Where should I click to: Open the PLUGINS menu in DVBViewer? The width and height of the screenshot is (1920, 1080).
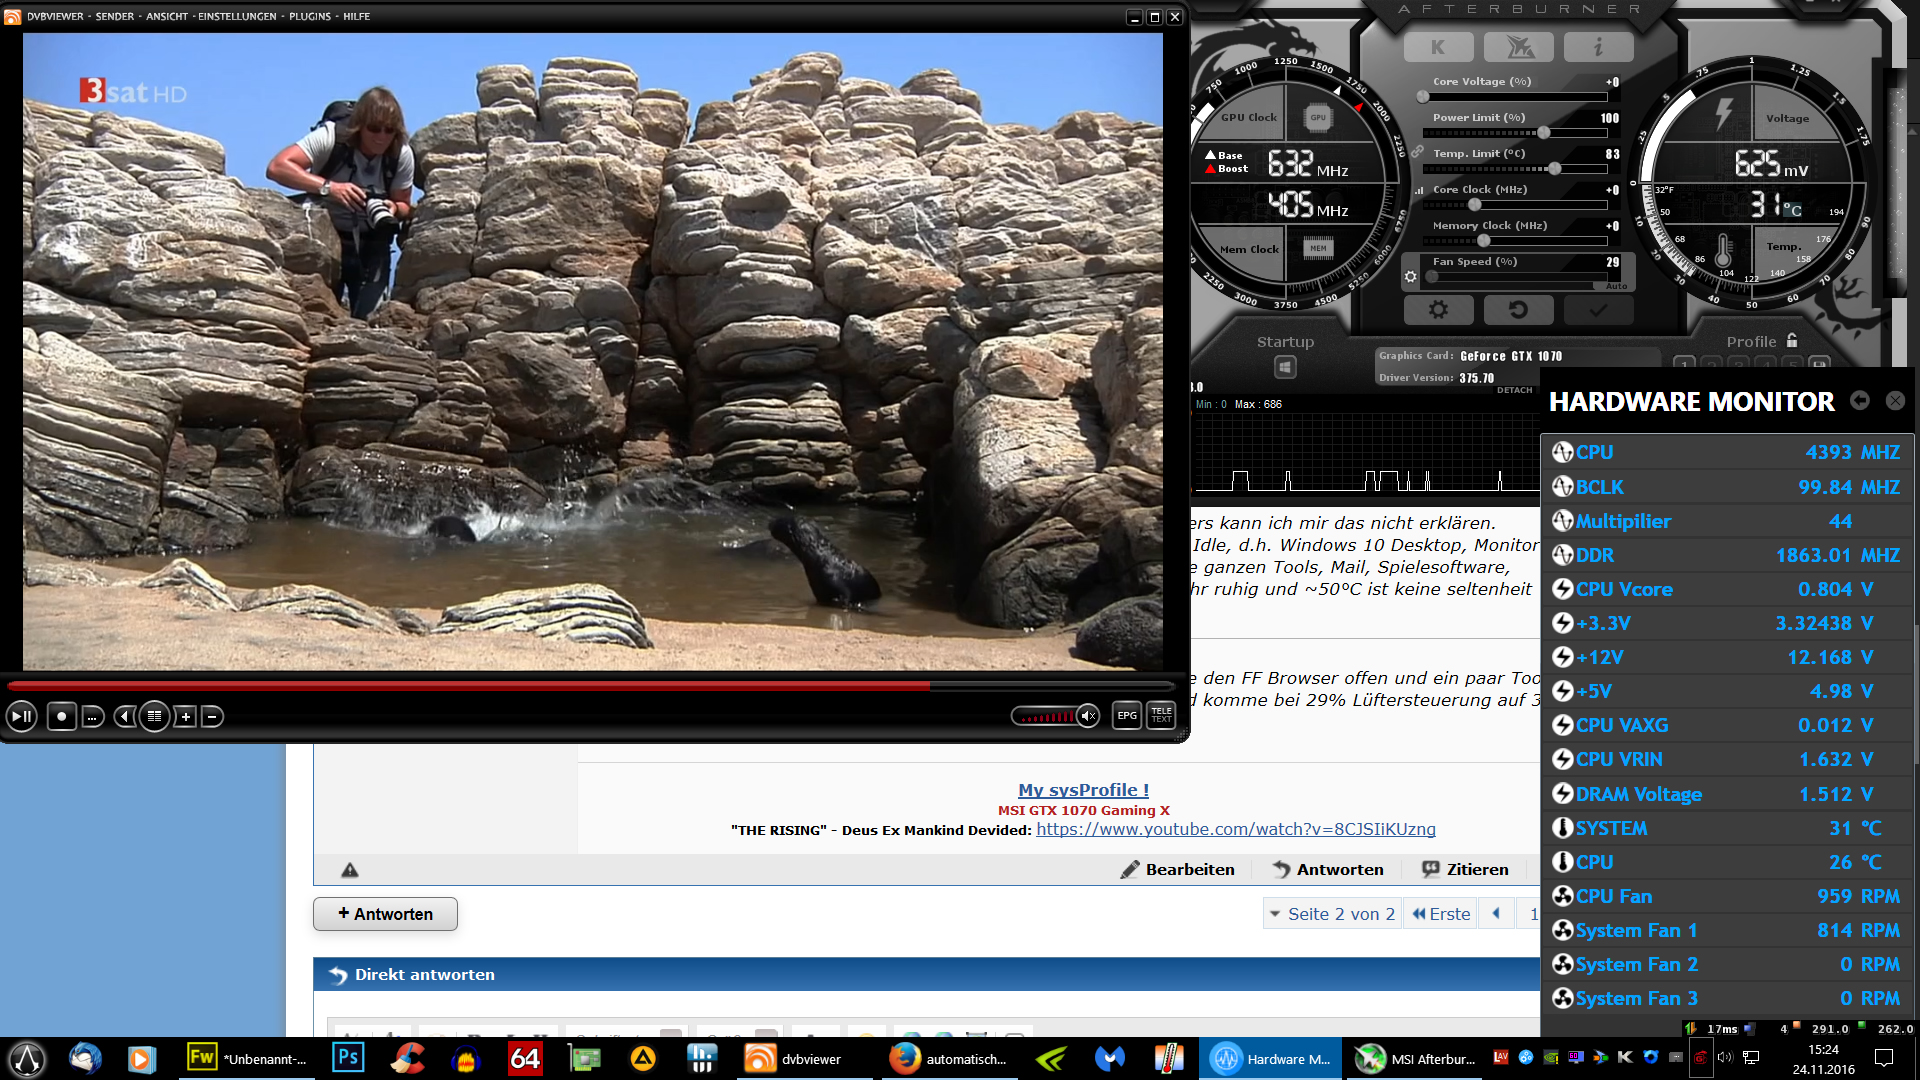pos(310,16)
